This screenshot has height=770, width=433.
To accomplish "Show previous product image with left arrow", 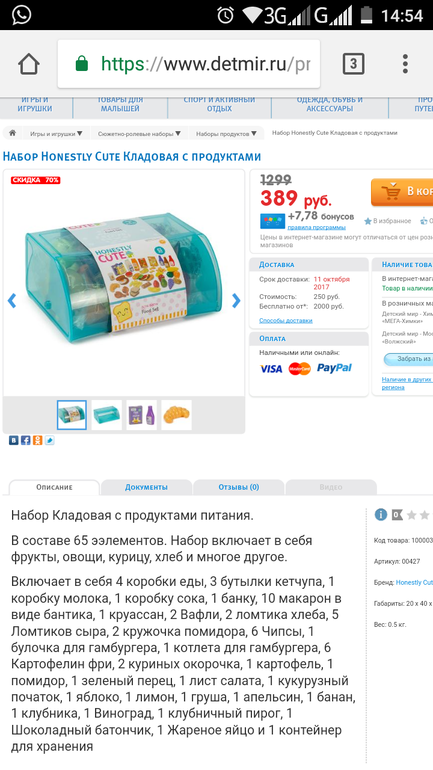I will (12, 301).
